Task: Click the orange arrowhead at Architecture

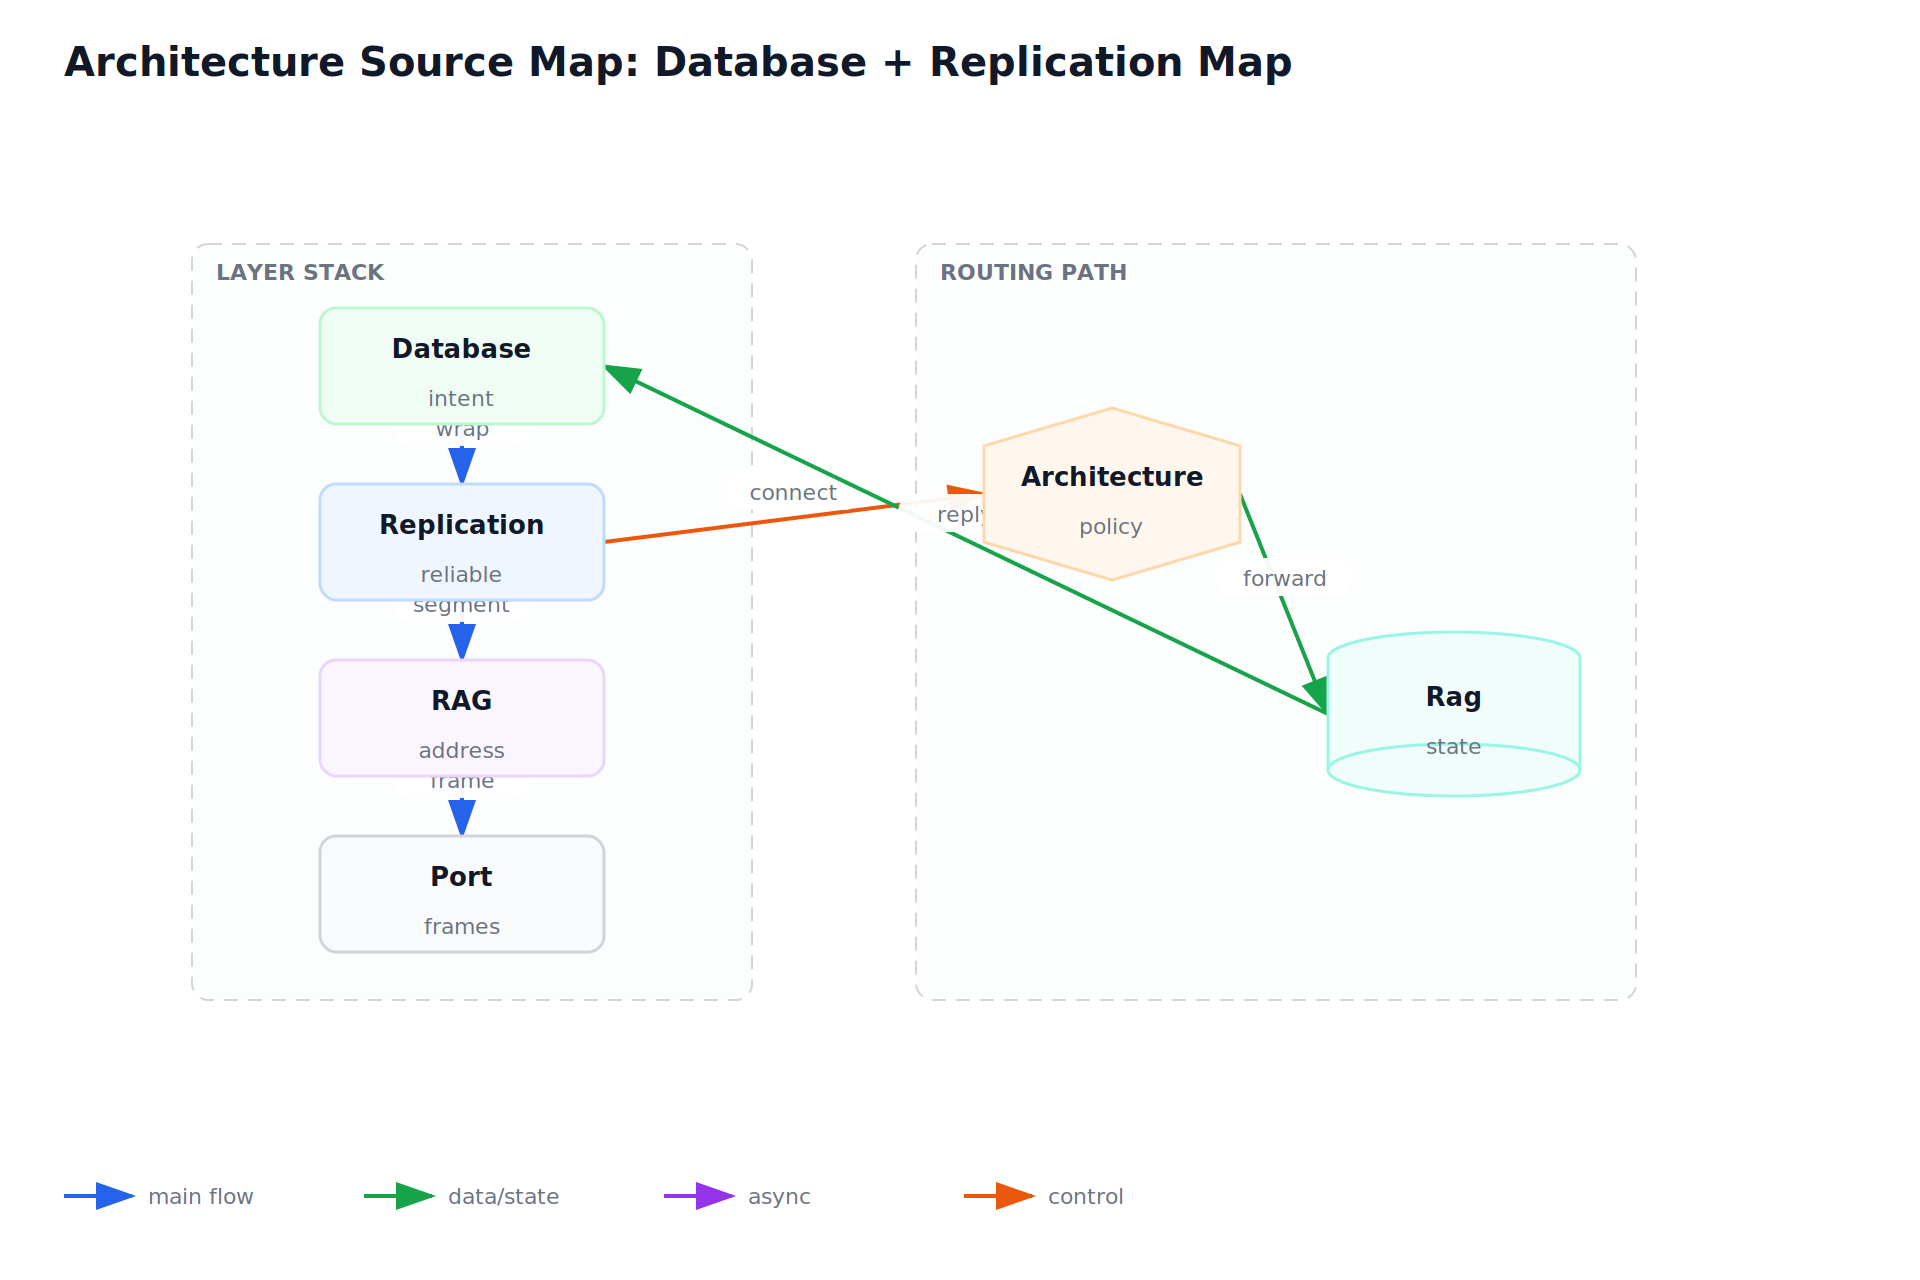Action: click(965, 490)
